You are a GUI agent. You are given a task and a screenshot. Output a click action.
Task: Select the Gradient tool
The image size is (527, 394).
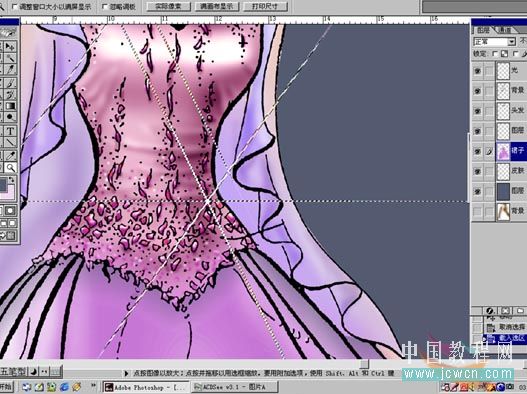click(10, 106)
